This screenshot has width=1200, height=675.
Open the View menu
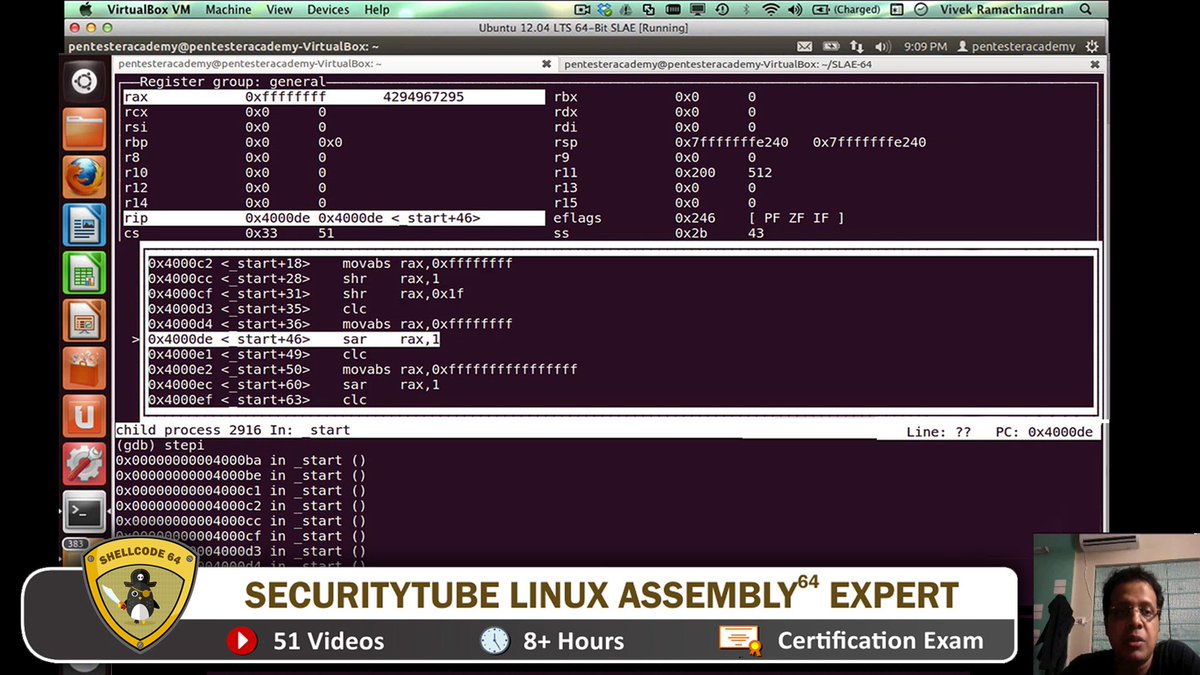click(x=280, y=9)
